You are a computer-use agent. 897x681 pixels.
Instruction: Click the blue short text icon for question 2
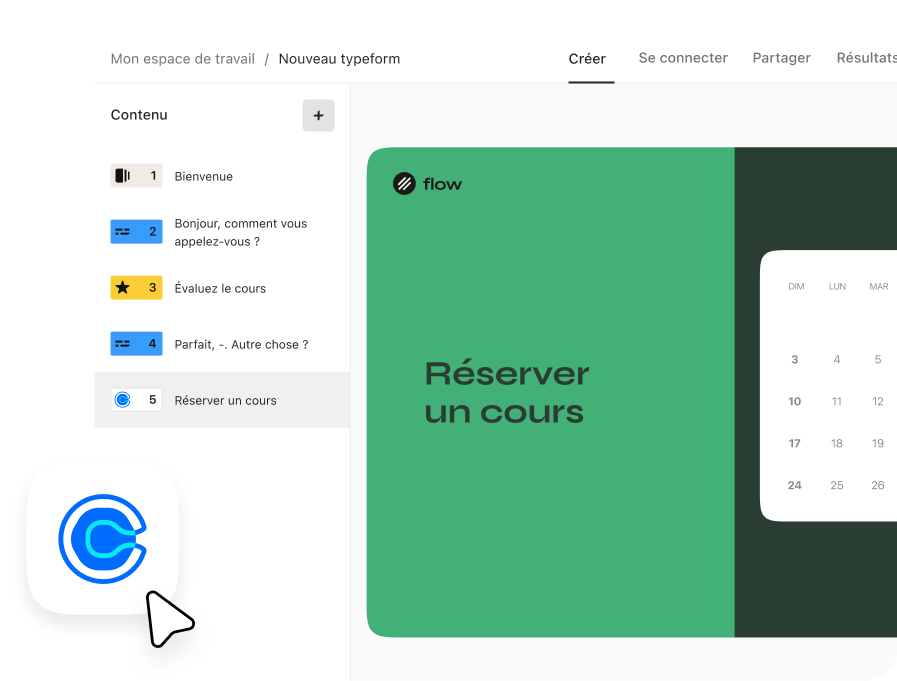point(136,232)
